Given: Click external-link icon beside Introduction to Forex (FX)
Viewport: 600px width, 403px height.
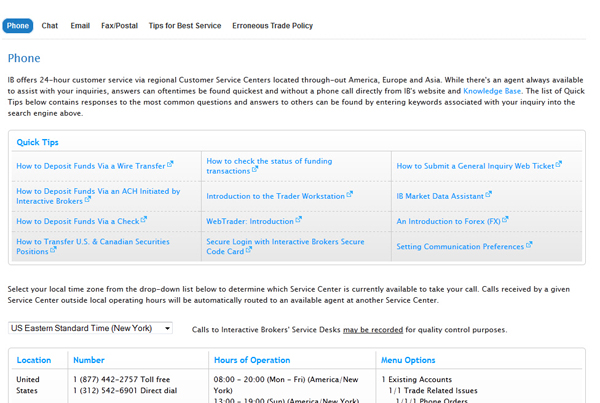Looking at the screenshot, I should 505,219.
